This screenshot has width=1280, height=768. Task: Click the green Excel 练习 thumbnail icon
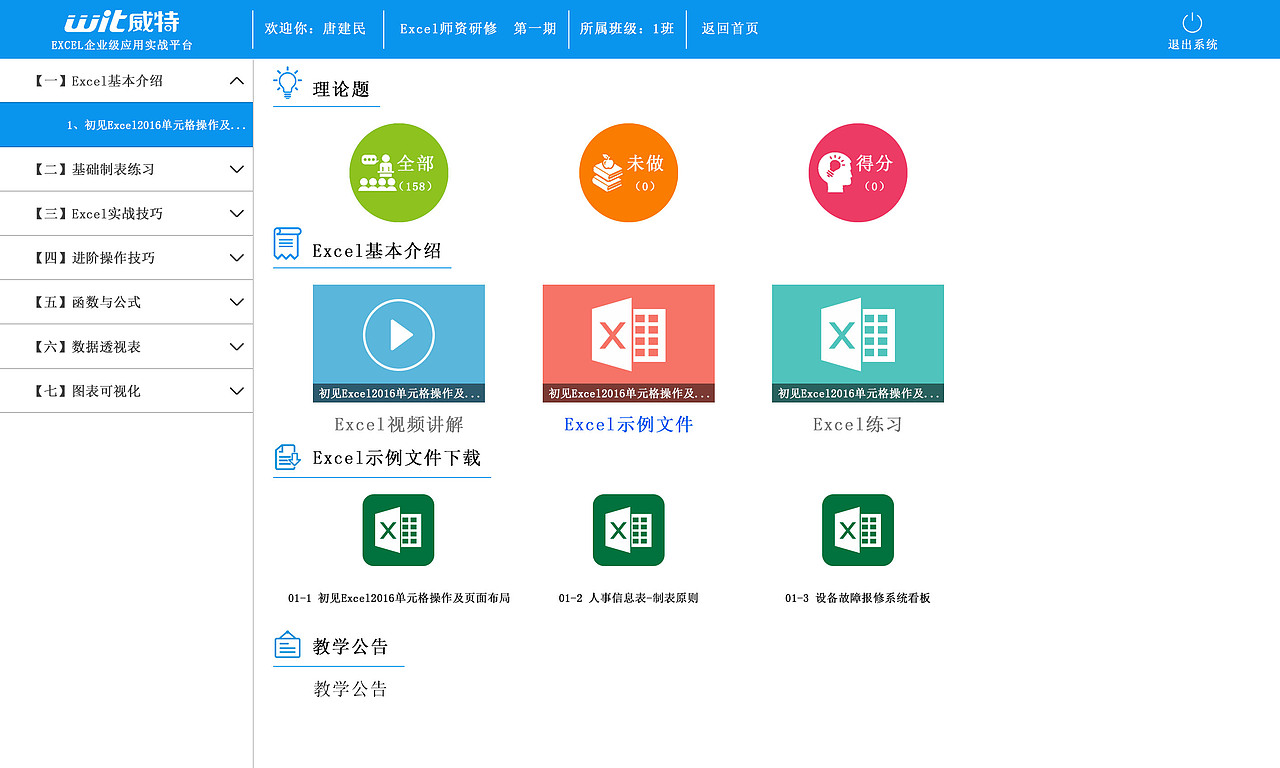coord(857,340)
